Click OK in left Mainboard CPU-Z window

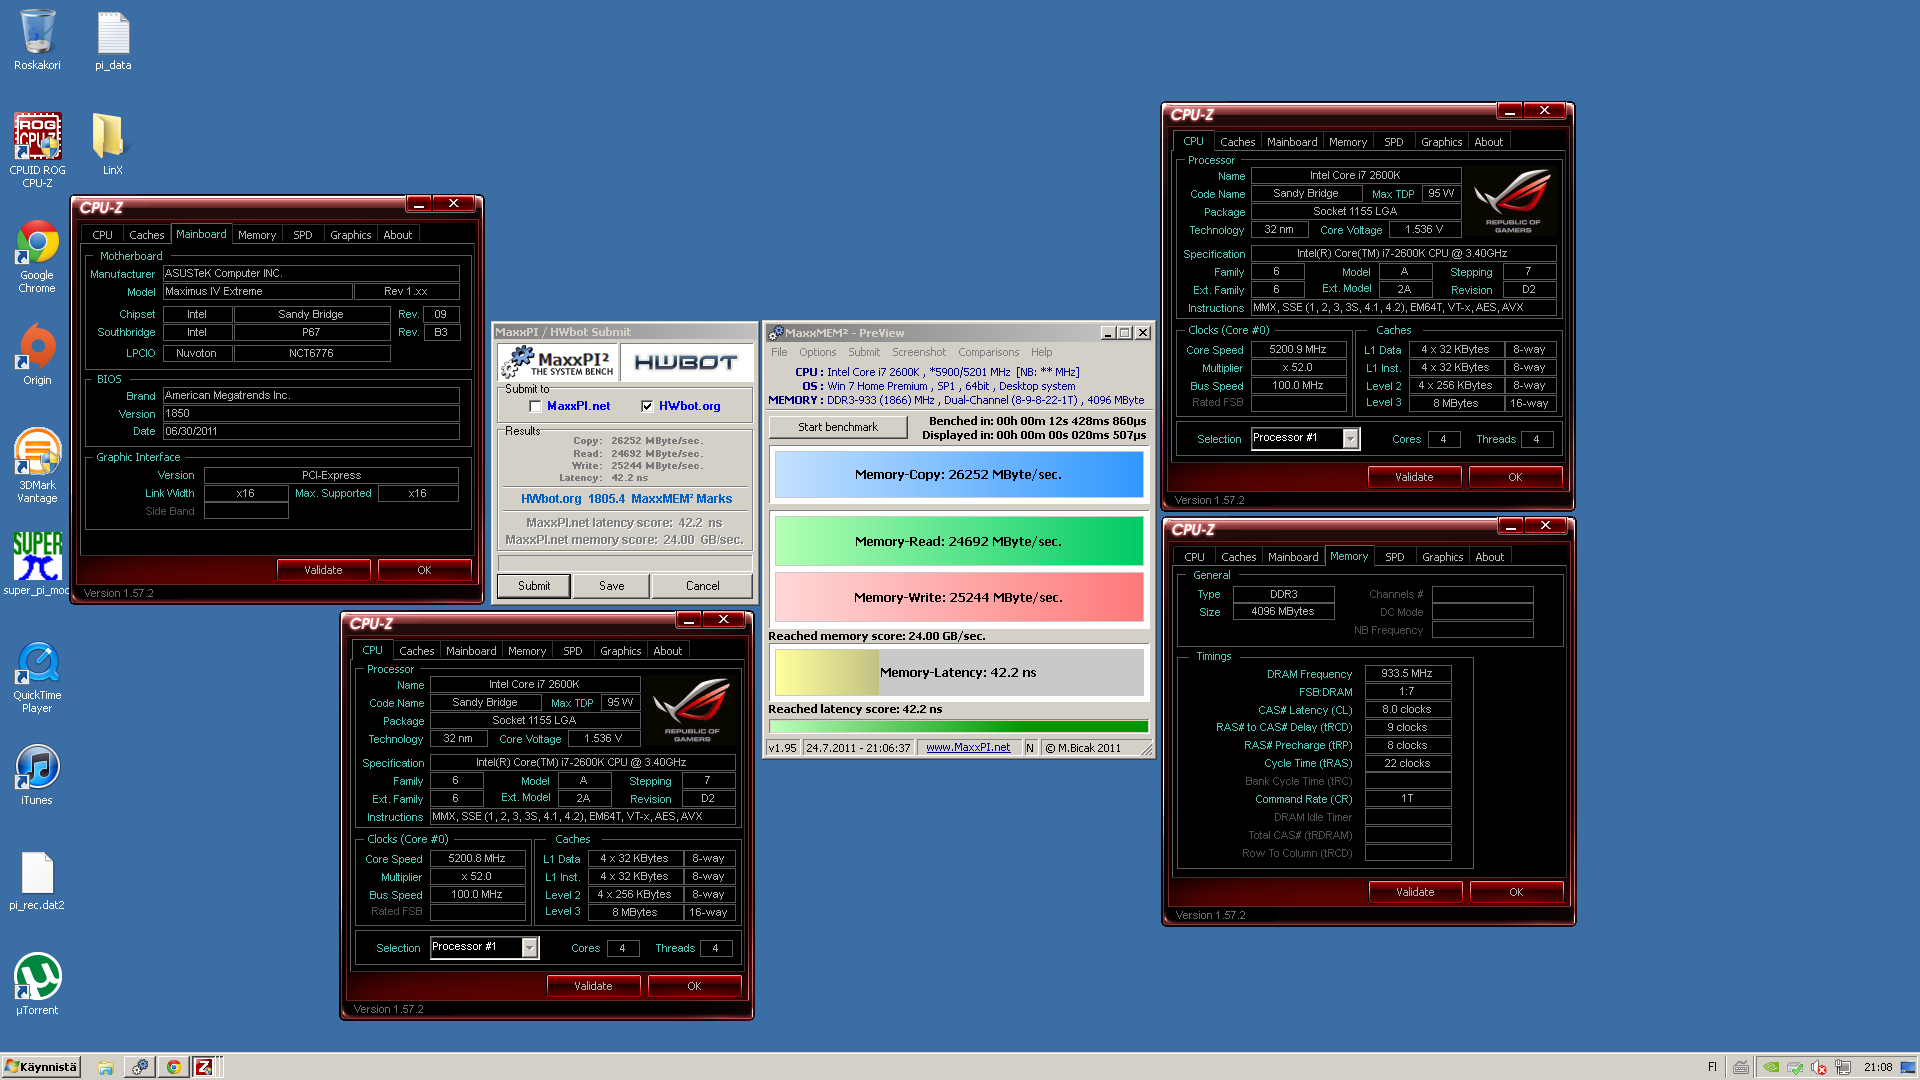click(x=424, y=570)
